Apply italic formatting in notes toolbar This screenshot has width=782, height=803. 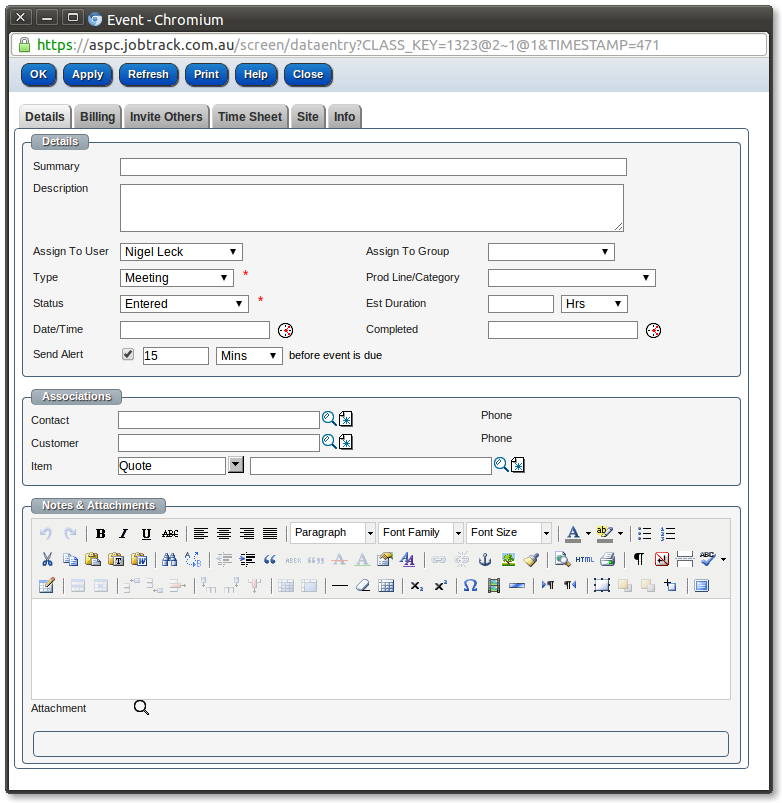(x=123, y=534)
